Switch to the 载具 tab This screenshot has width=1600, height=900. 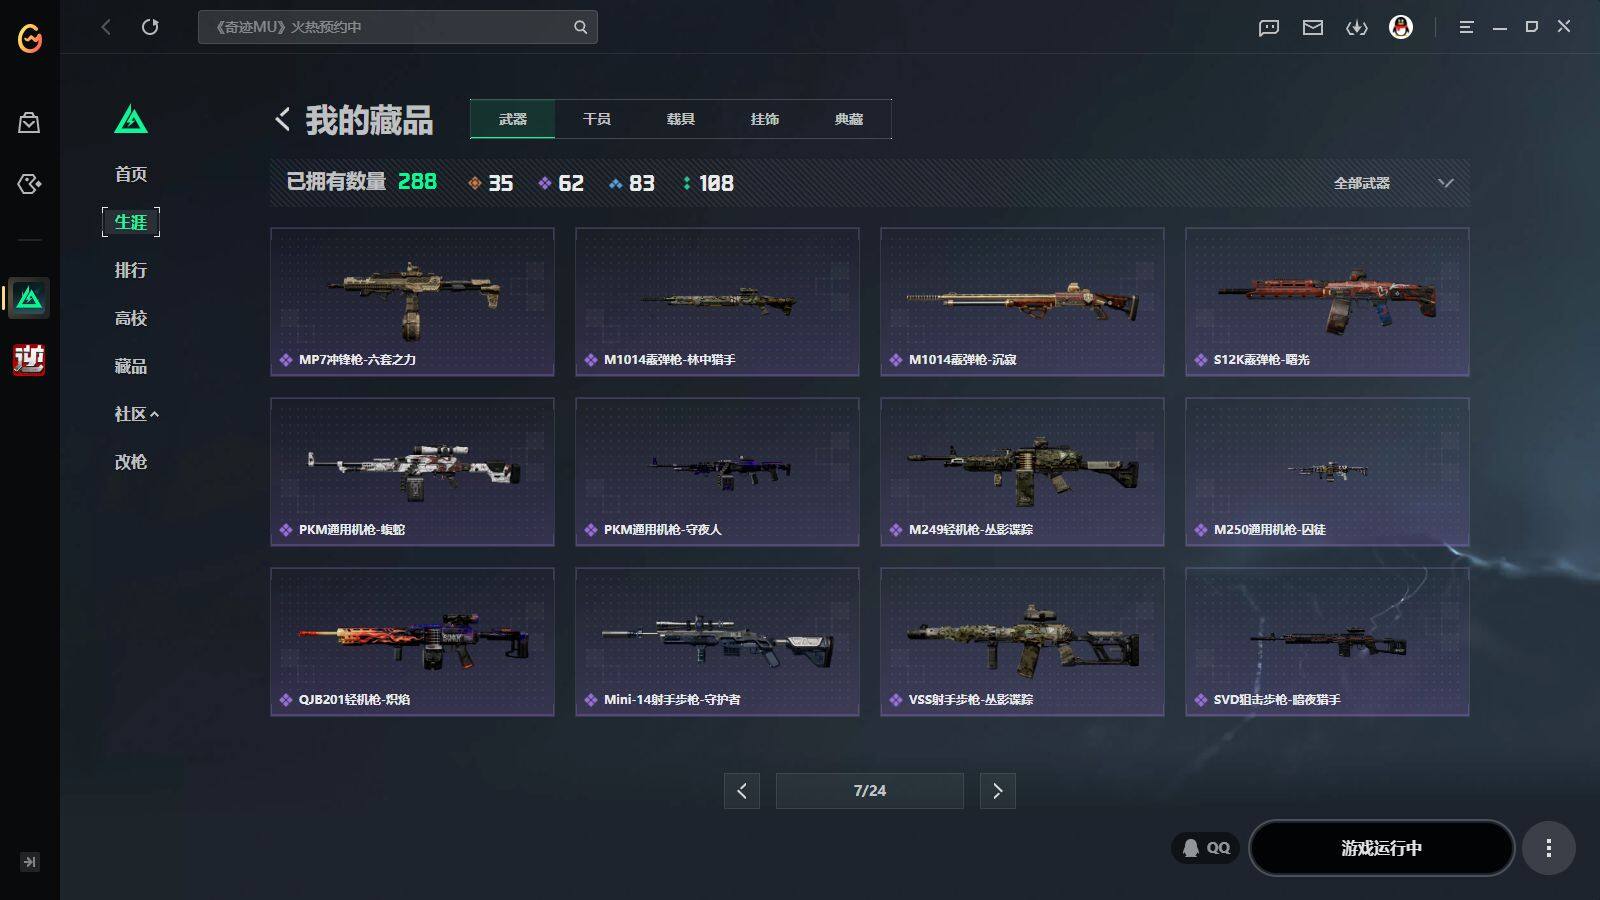point(681,119)
